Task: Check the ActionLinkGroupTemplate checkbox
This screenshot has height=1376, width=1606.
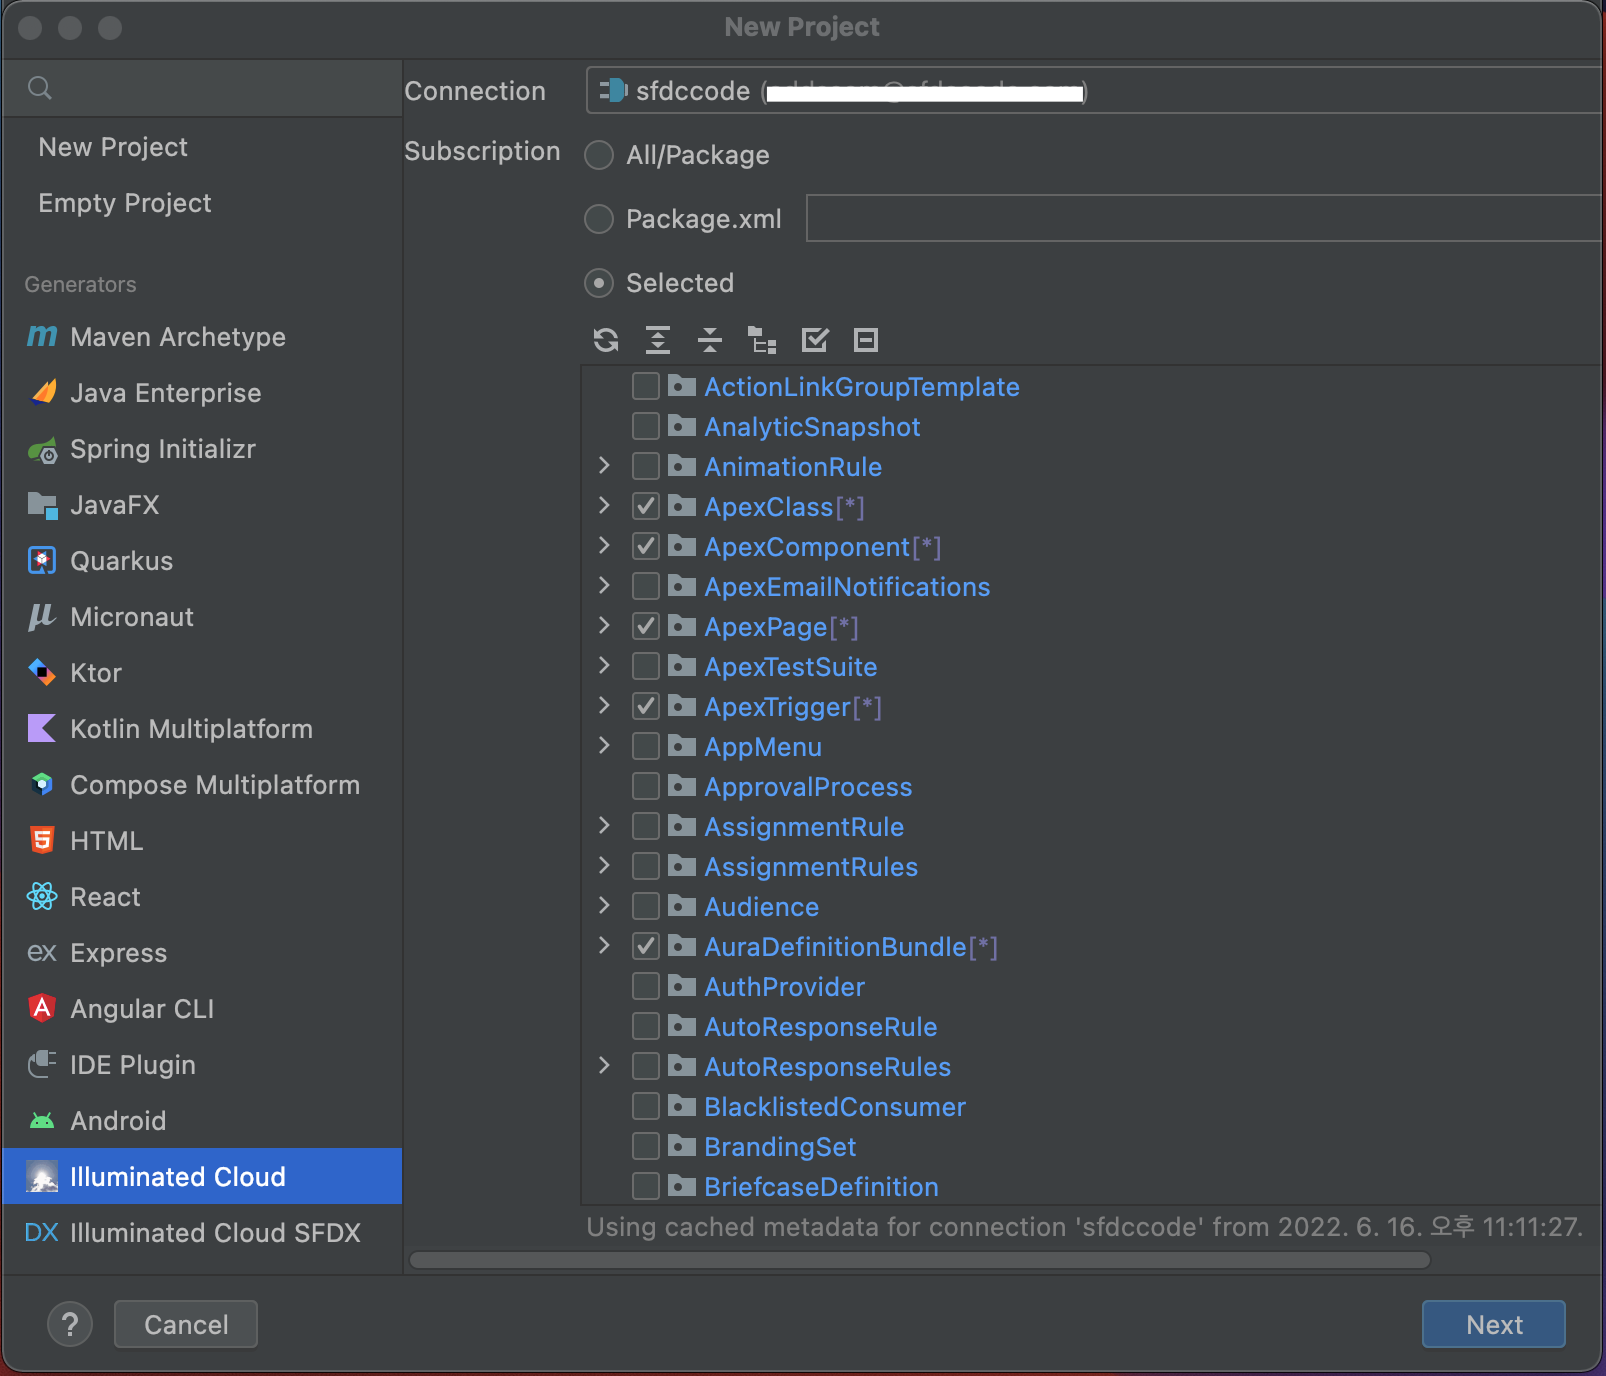Action: 646,386
